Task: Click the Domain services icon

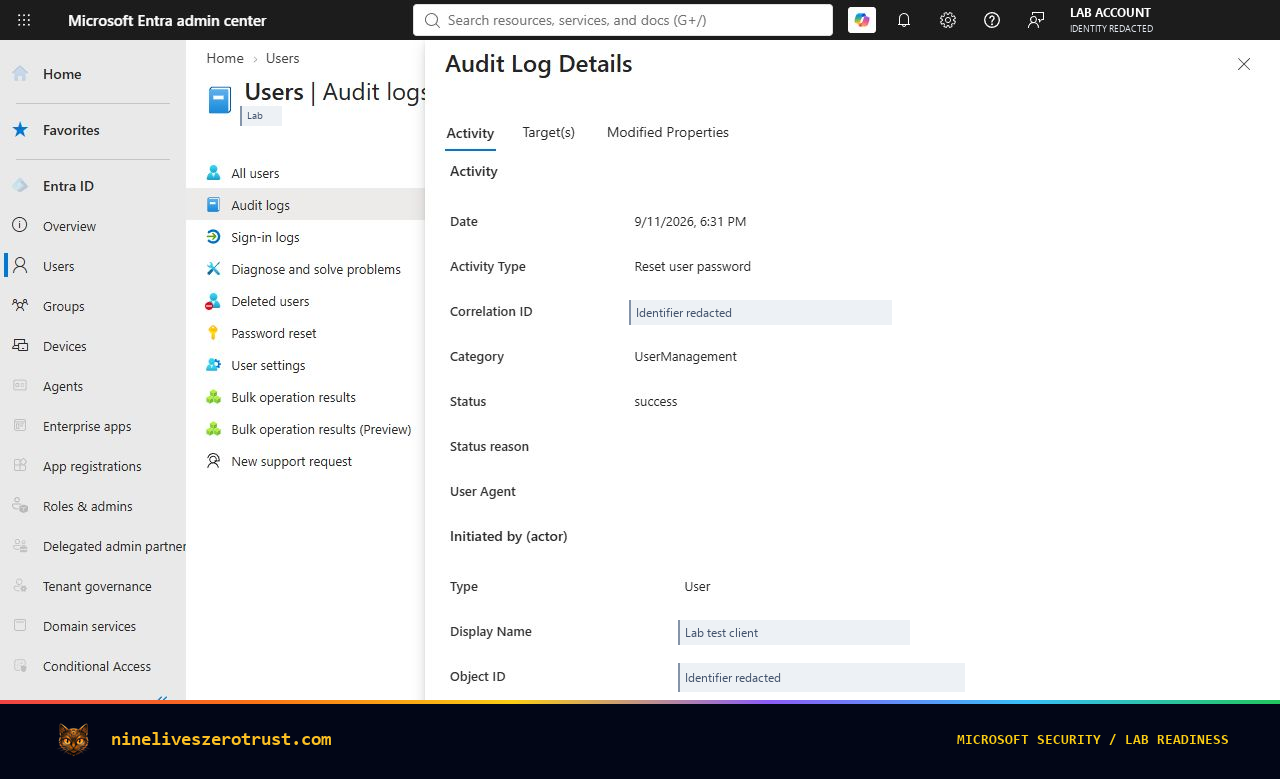Action: click(x=20, y=626)
